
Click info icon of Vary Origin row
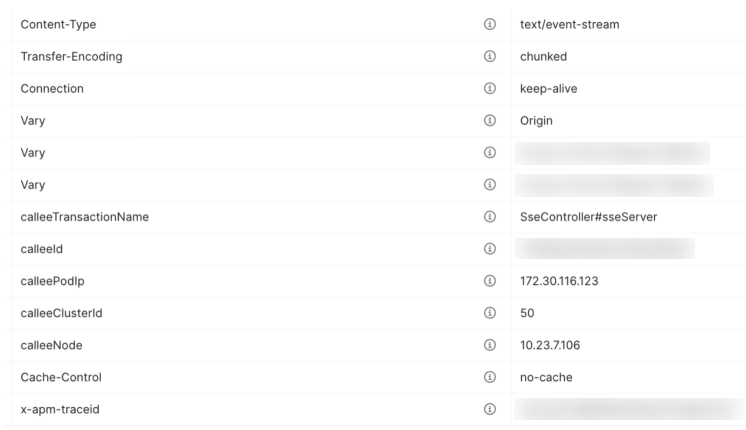(490, 120)
